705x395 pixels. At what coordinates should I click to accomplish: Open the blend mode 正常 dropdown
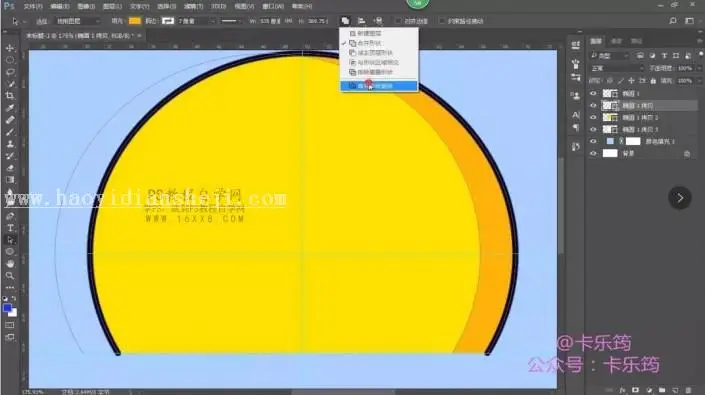pos(616,68)
